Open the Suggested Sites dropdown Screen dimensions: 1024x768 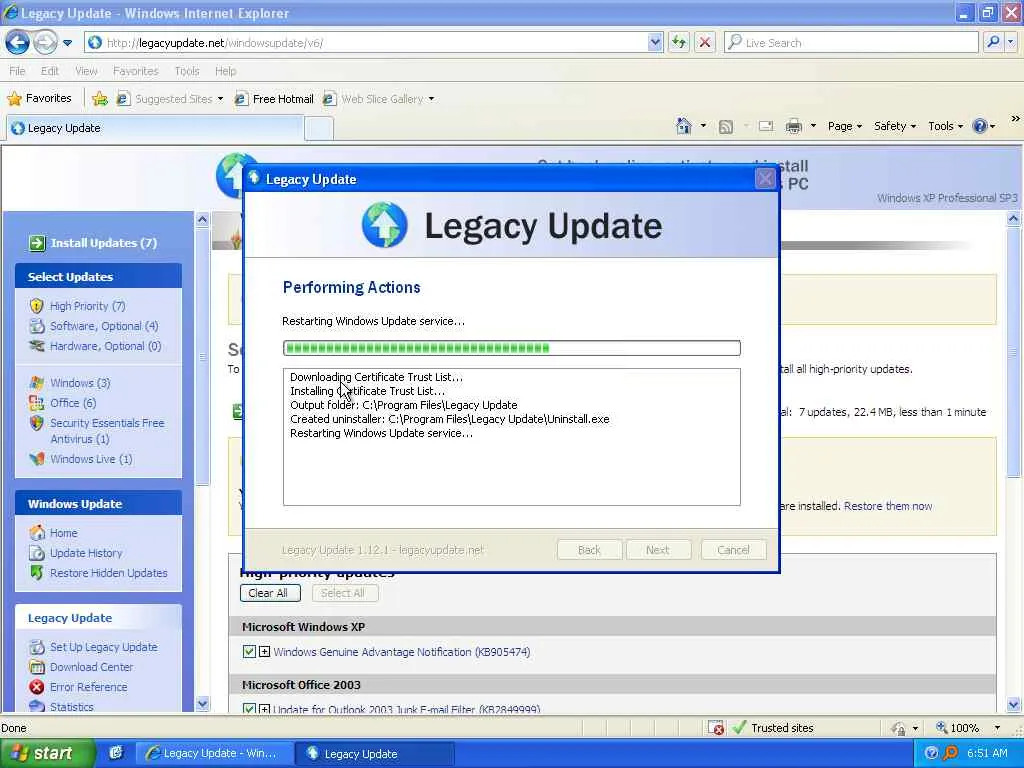point(220,99)
